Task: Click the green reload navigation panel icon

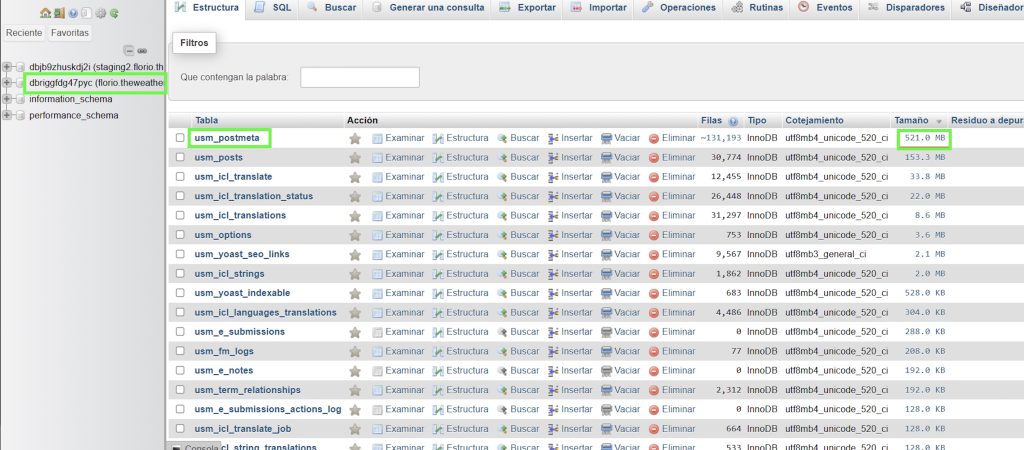Action: click(x=115, y=13)
